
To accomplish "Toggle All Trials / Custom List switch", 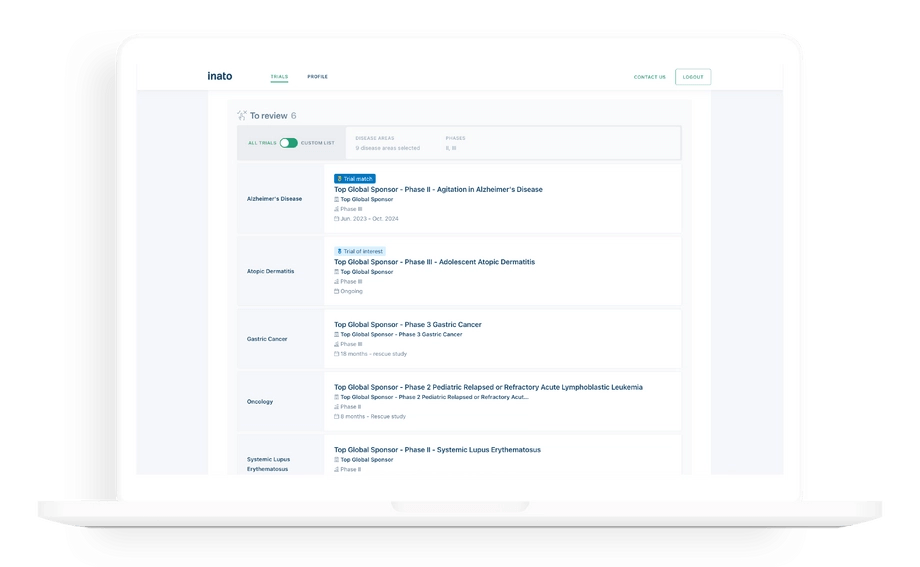I will (288, 143).
